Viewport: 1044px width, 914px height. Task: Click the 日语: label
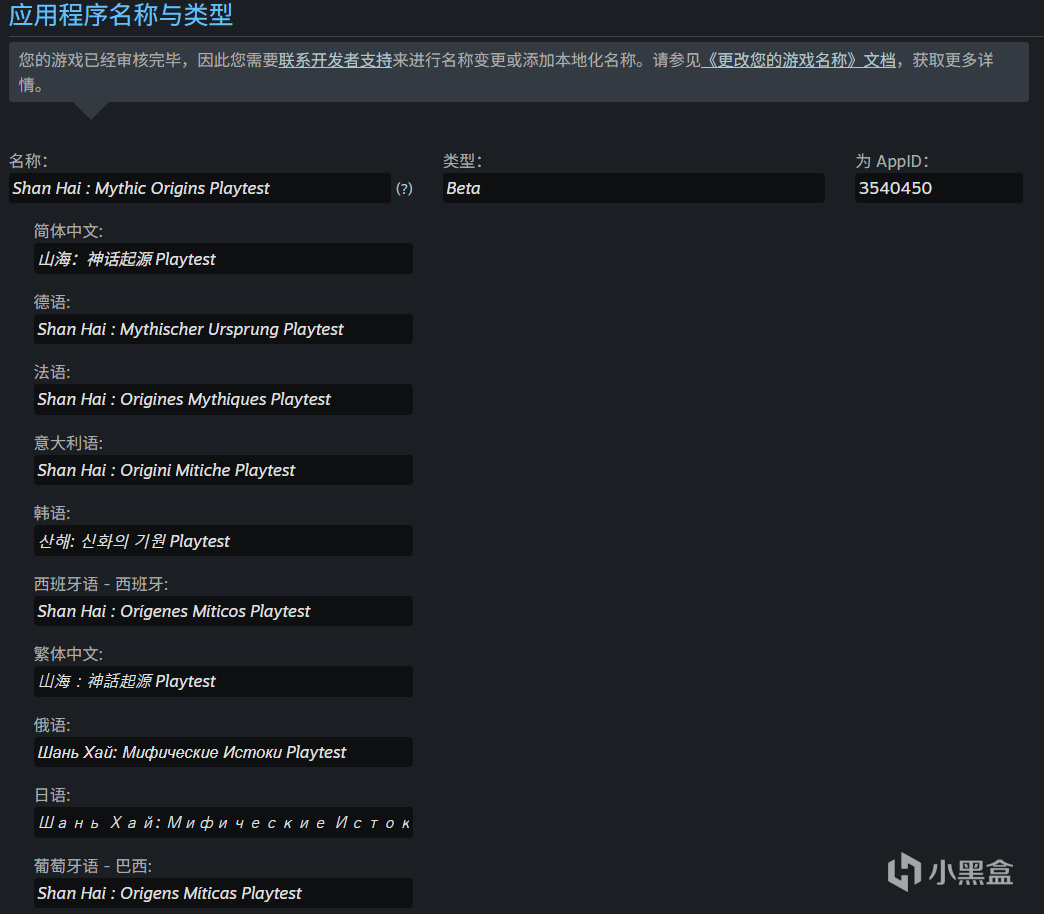pos(52,796)
